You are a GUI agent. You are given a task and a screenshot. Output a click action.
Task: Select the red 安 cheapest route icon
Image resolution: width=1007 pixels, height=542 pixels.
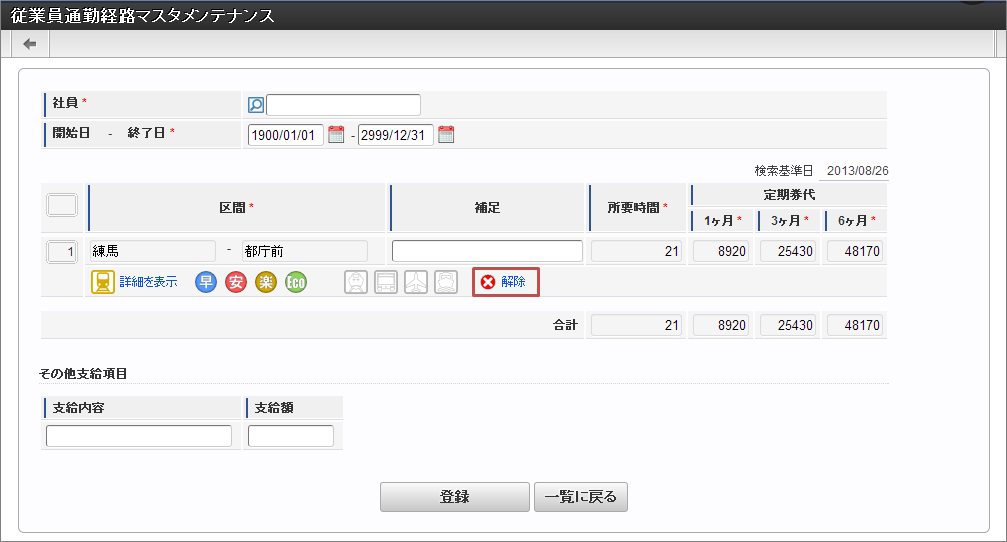[236, 282]
